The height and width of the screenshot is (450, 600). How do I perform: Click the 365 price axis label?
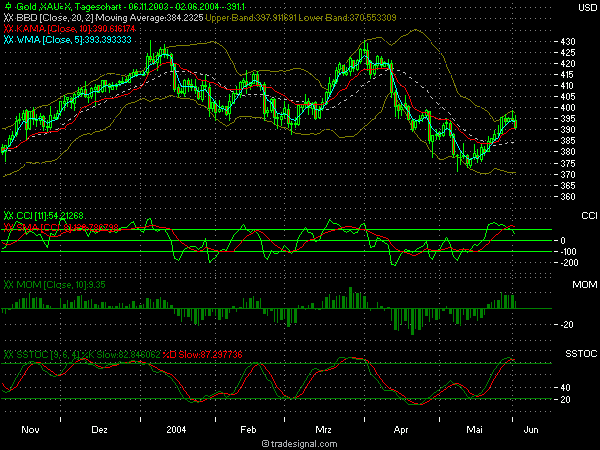pos(568,186)
